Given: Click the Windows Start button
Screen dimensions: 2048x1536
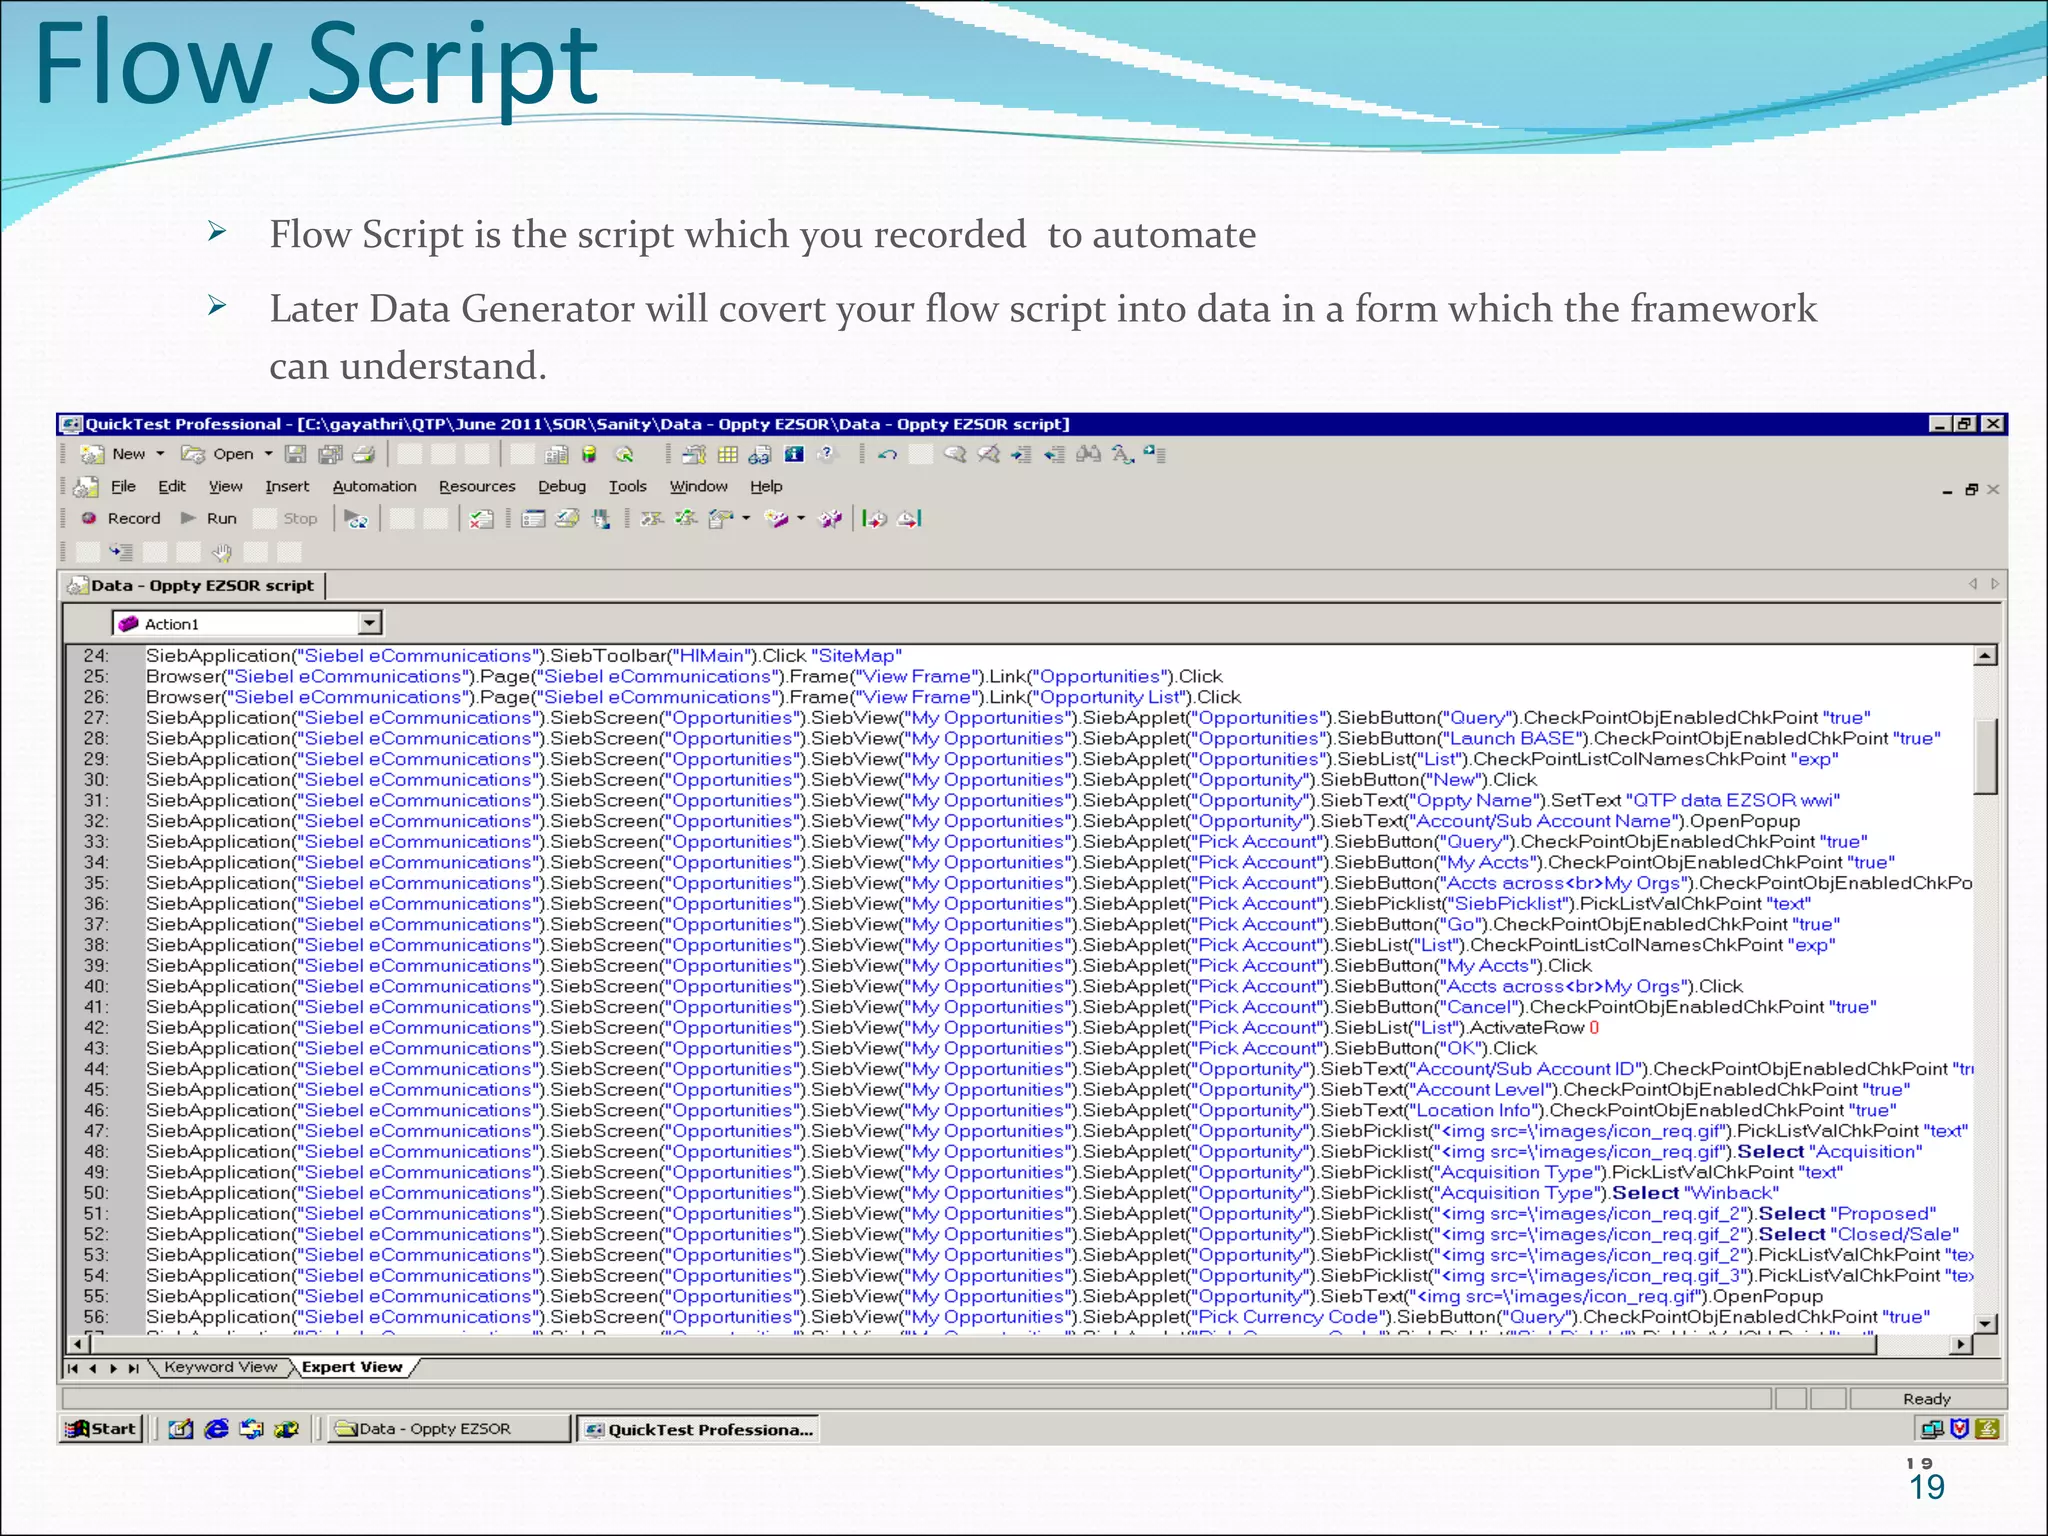Looking at the screenshot, I should coord(101,1429).
